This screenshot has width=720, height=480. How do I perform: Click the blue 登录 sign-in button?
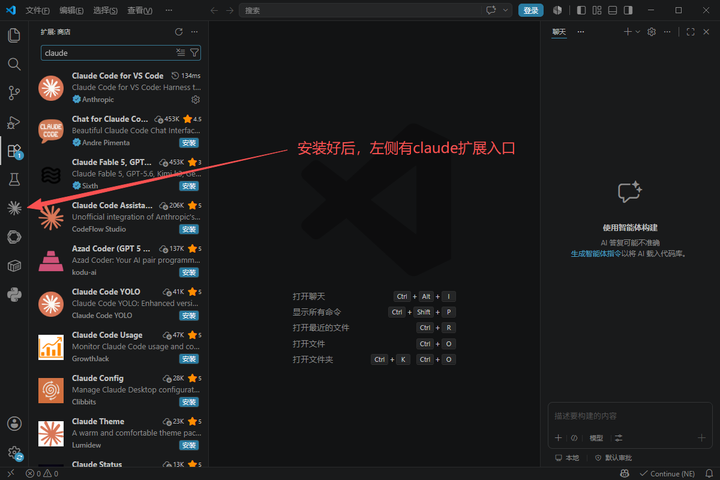[530, 10]
